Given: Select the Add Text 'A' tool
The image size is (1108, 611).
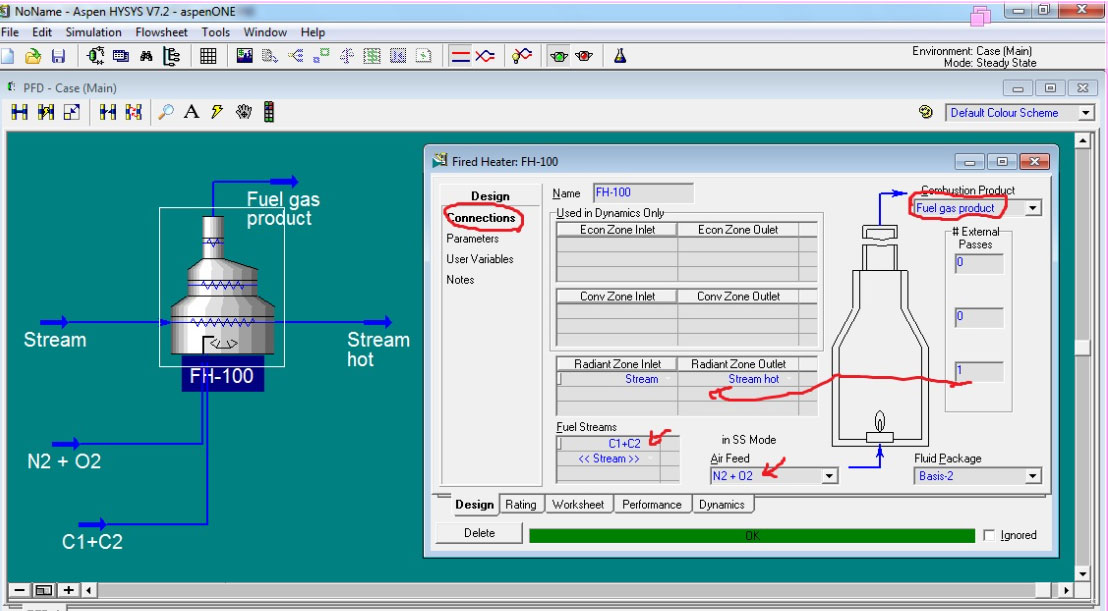Looking at the screenshot, I should (x=191, y=113).
